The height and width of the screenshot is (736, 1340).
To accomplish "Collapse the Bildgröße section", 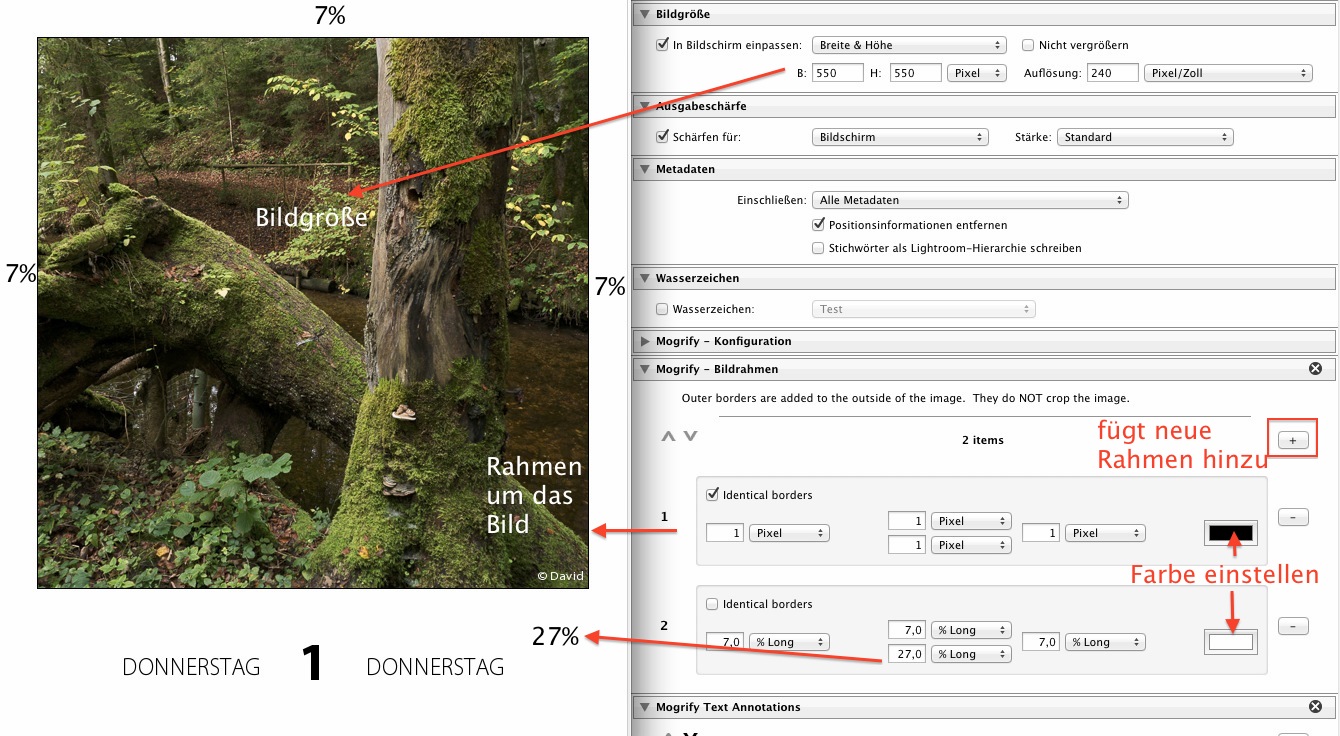I will 644,14.
